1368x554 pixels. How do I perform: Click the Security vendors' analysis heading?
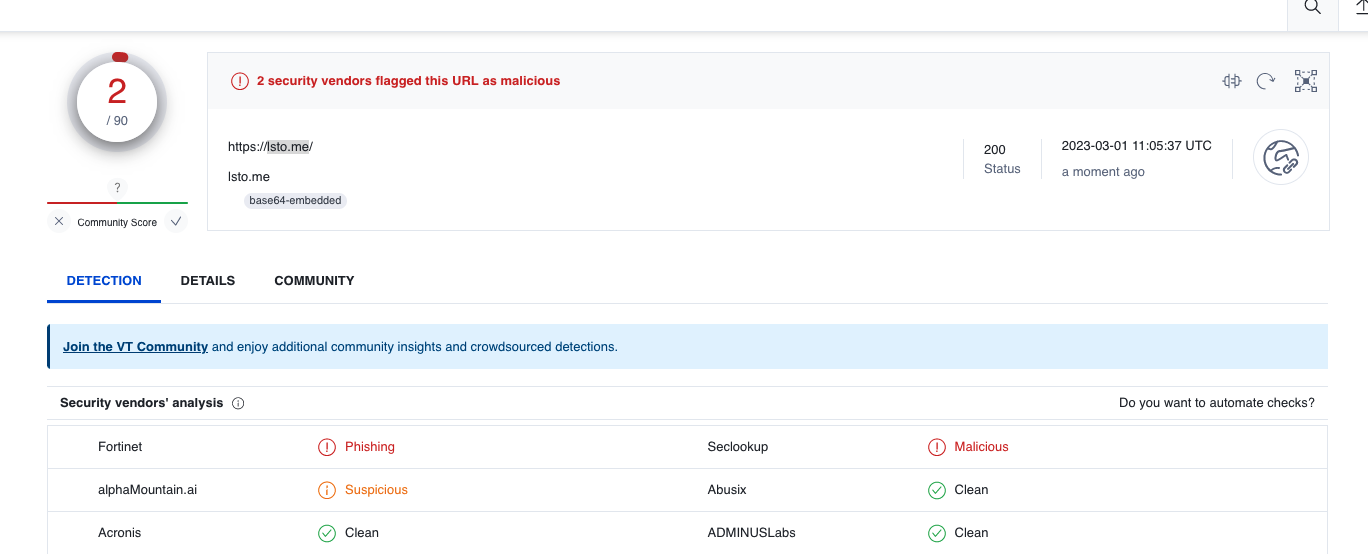click(x=142, y=403)
